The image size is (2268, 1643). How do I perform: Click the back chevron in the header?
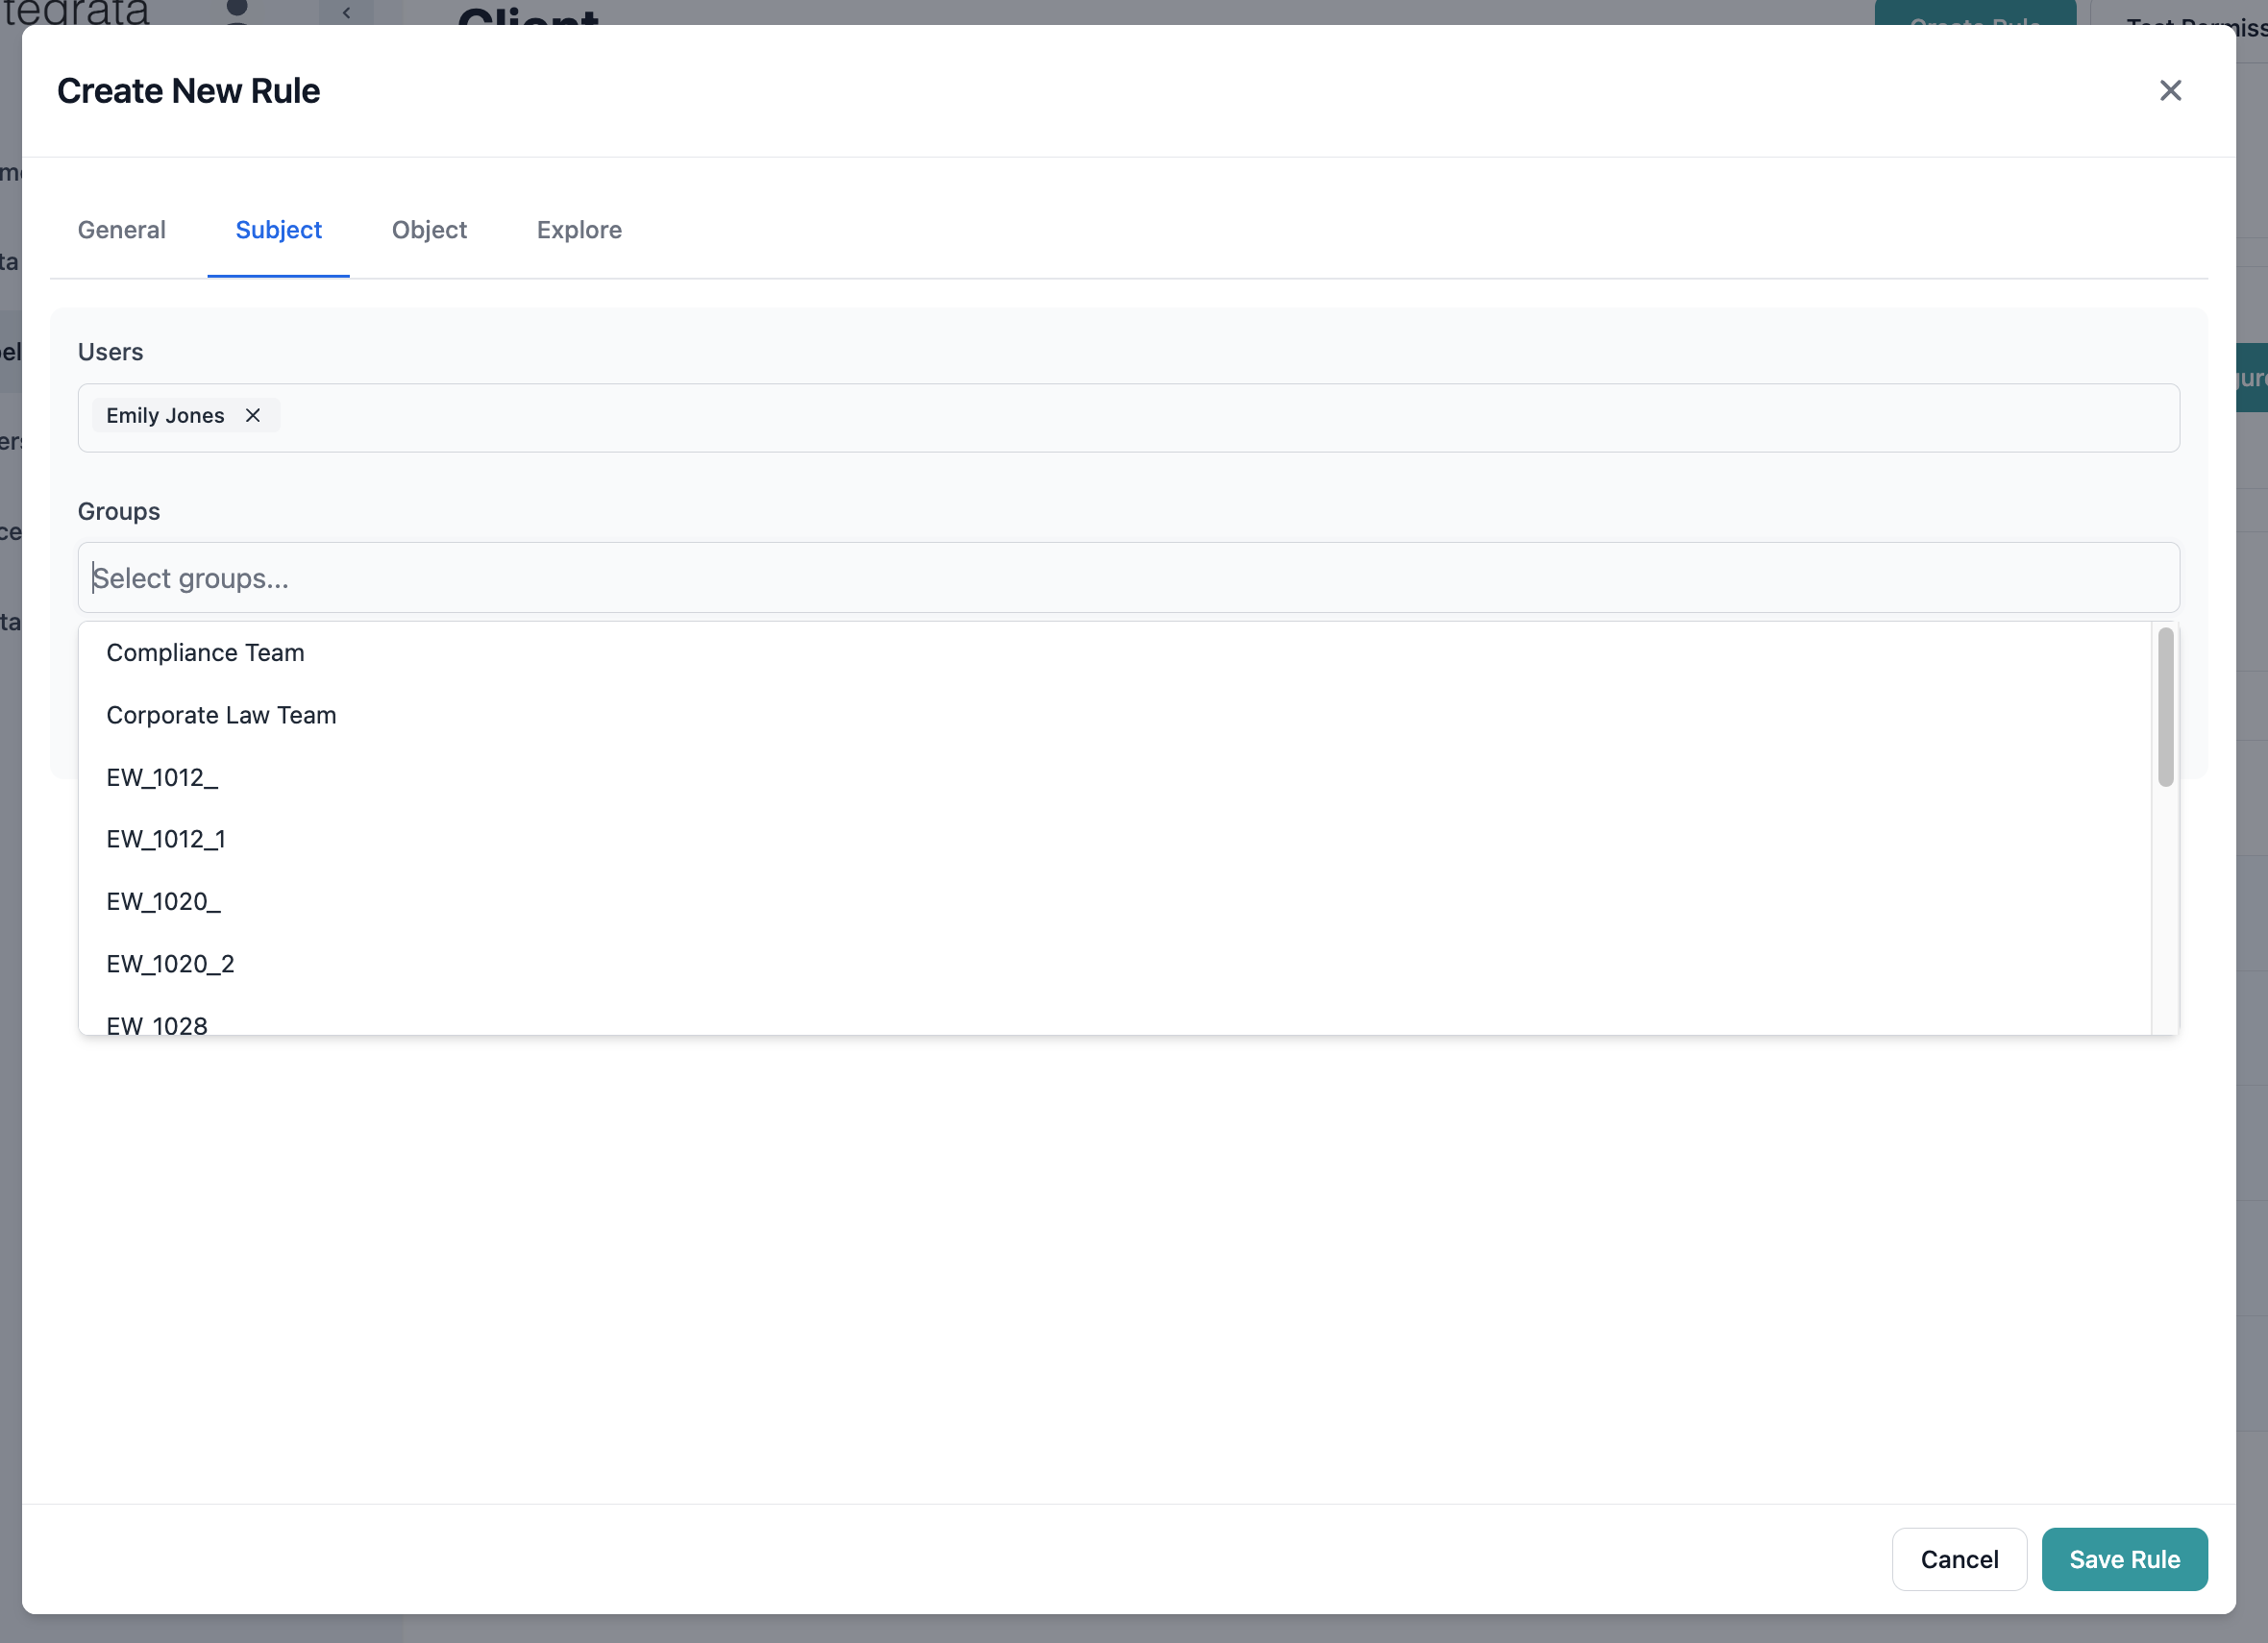(347, 13)
